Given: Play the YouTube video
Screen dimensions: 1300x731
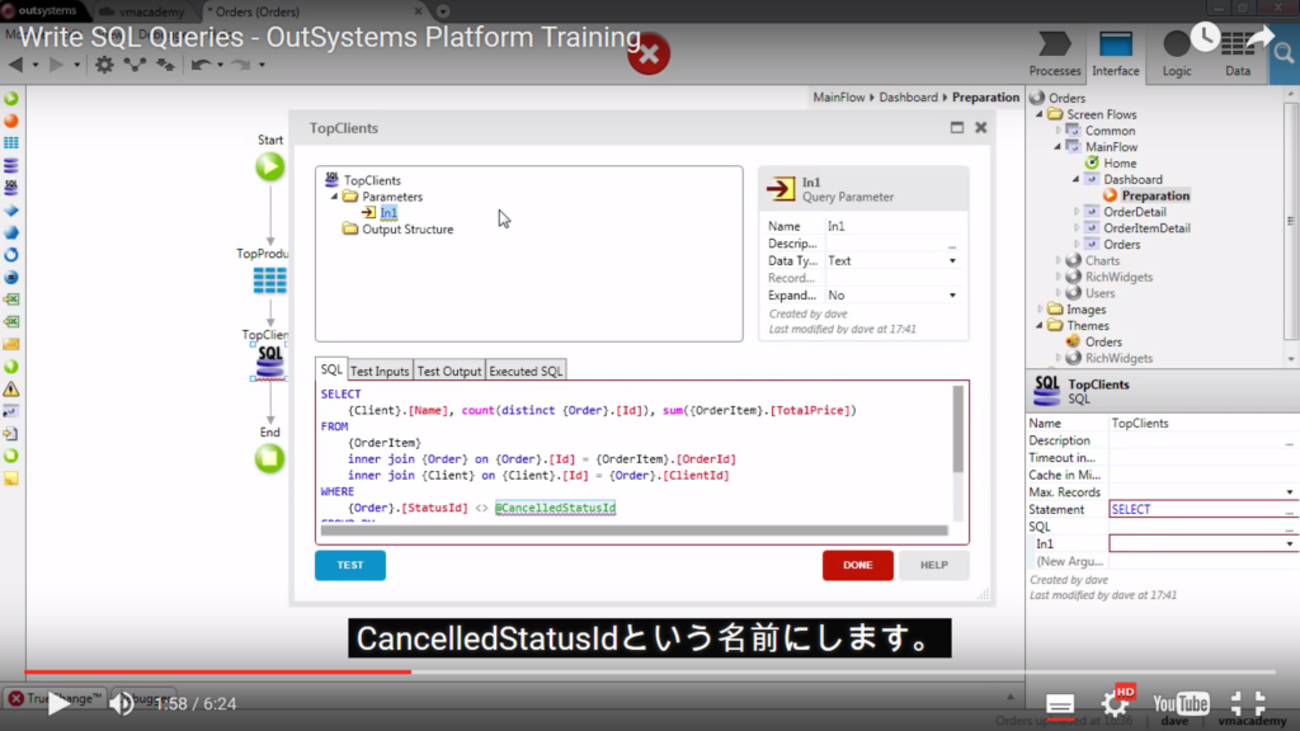Looking at the screenshot, I should tap(59, 703).
